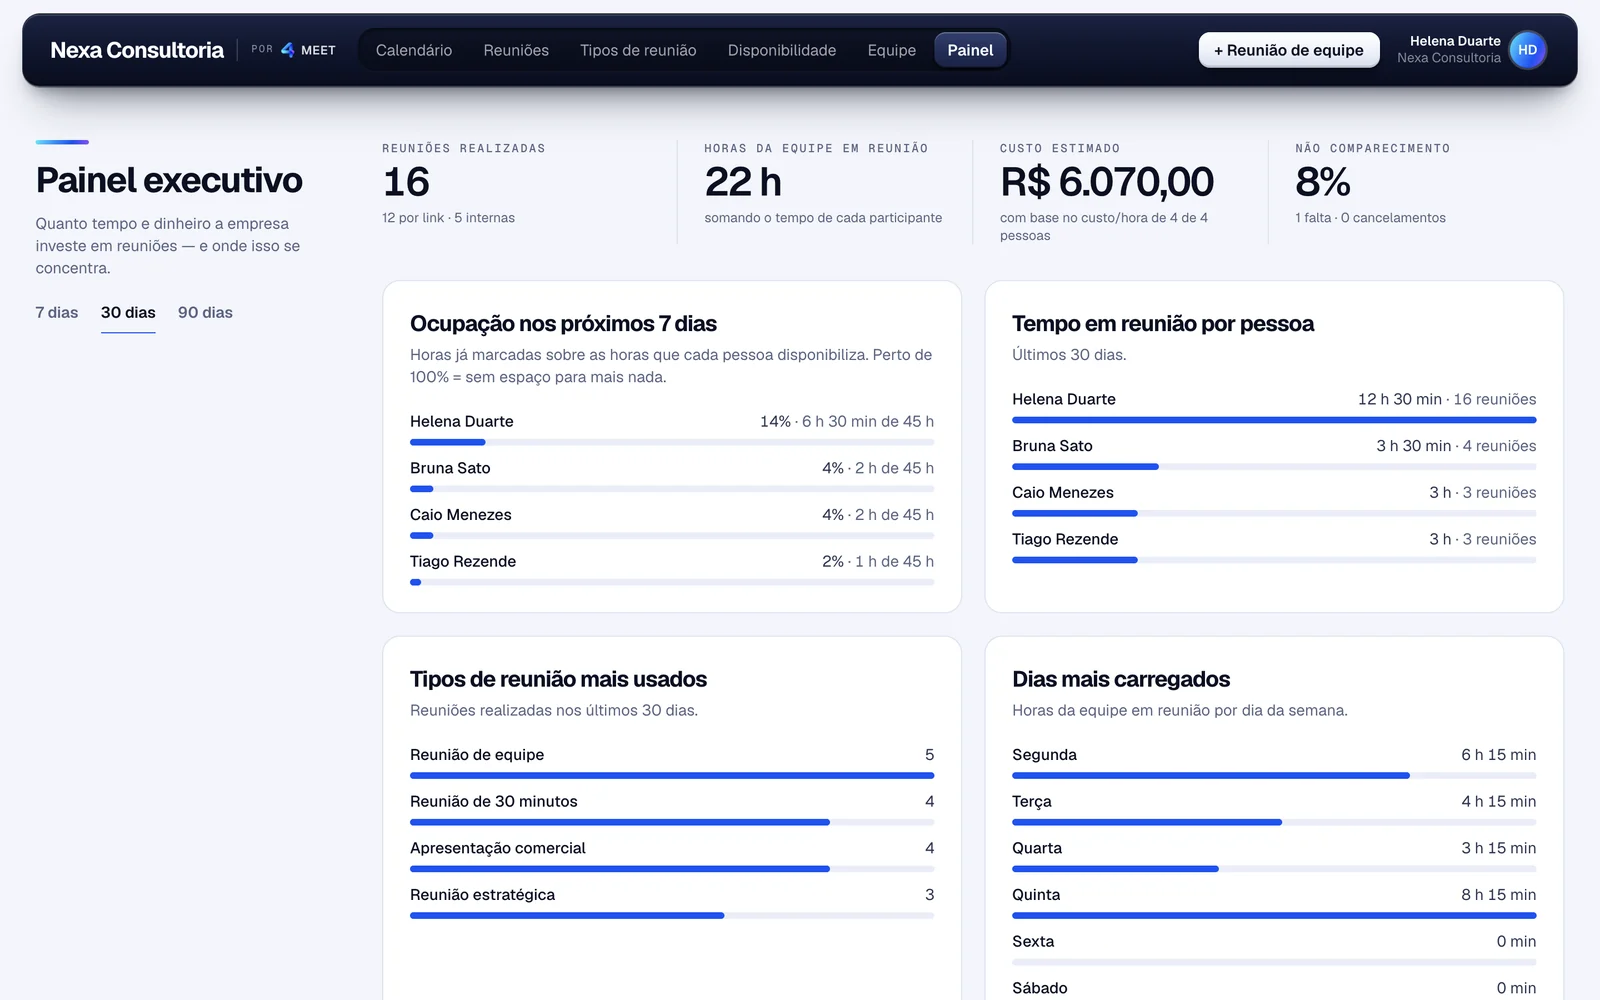Click the + Reunião de equipe button
Image resolution: width=1600 pixels, height=1000 pixels.
(1289, 50)
